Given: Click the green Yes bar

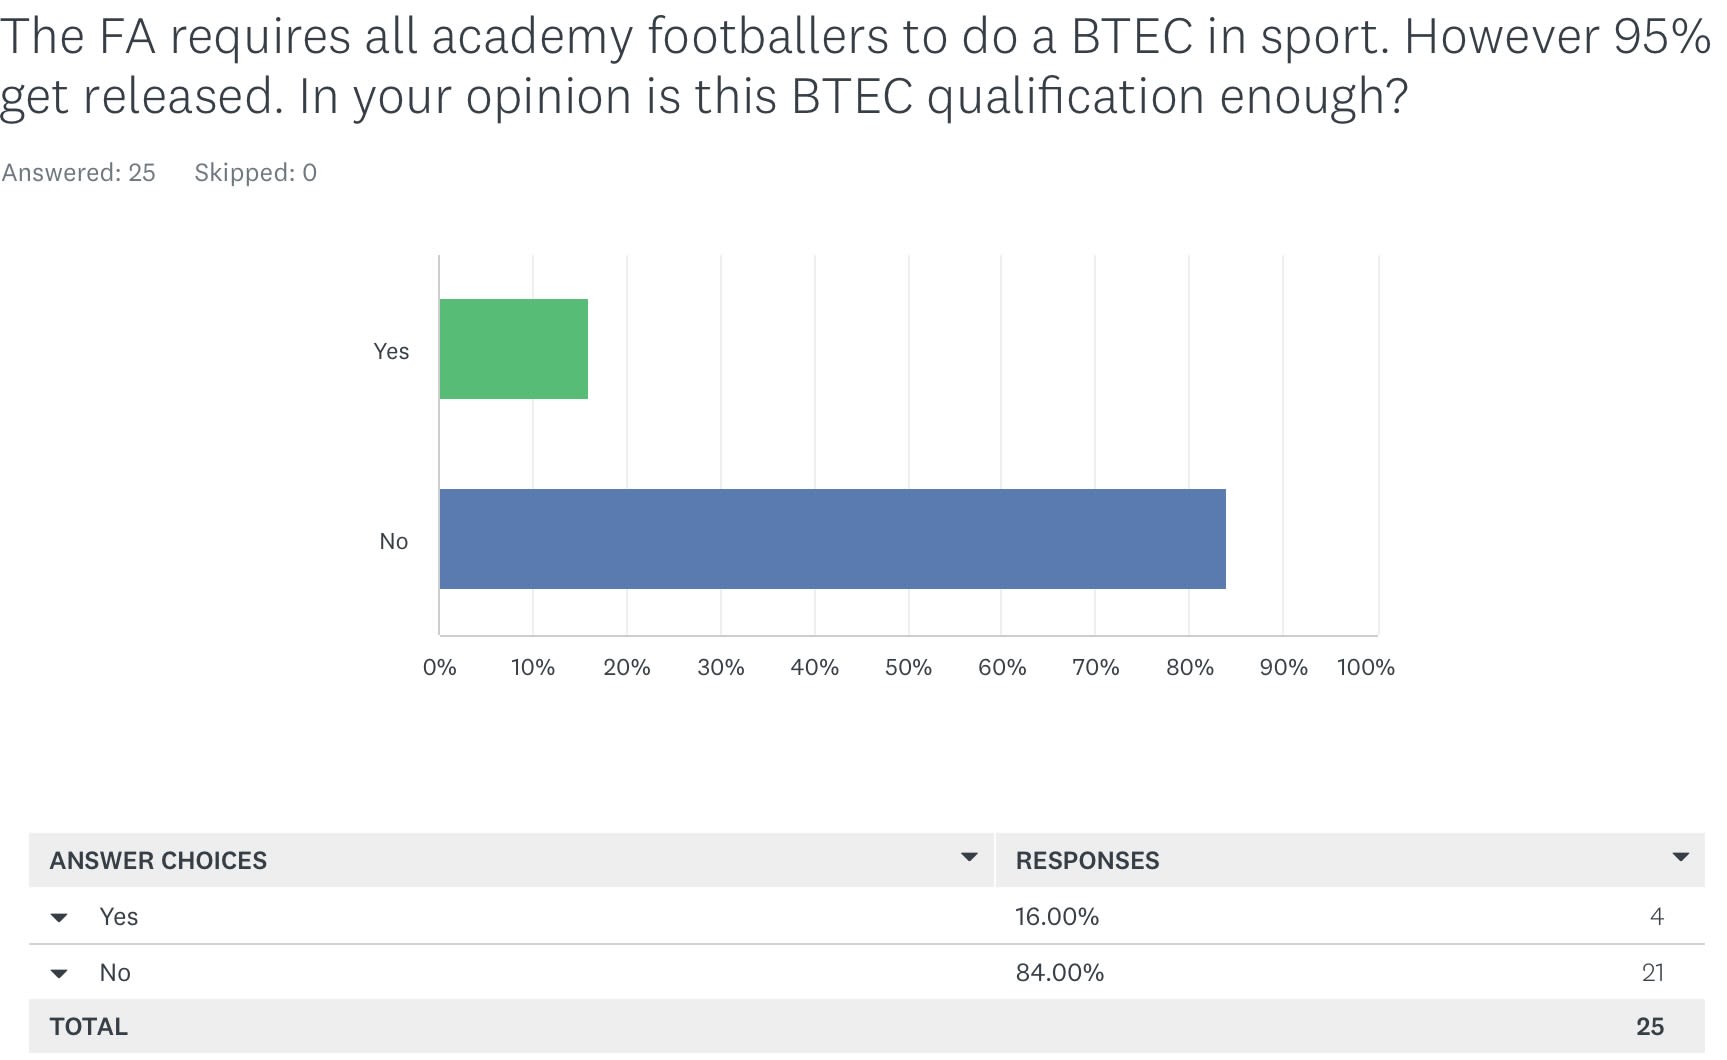Looking at the screenshot, I should pos(513,349).
